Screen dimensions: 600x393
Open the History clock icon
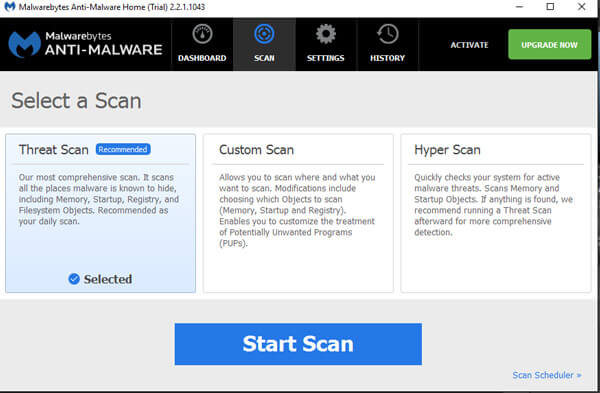click(x=387, y=34)
